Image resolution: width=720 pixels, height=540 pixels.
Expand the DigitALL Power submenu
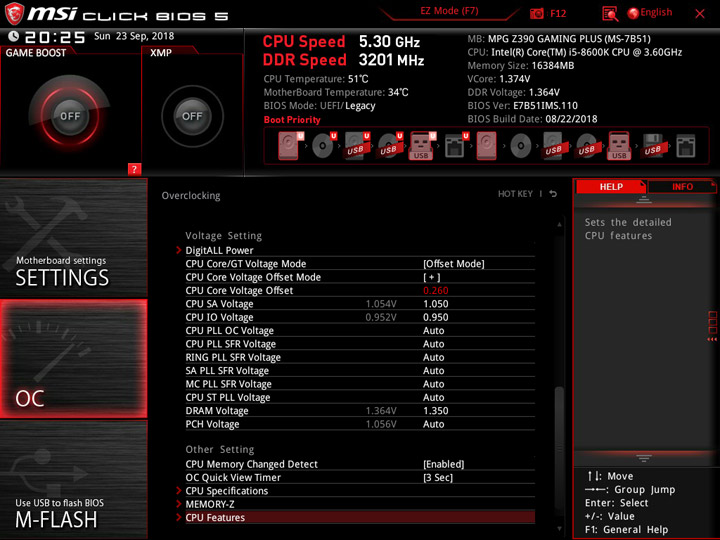click(x=219, y=250)
